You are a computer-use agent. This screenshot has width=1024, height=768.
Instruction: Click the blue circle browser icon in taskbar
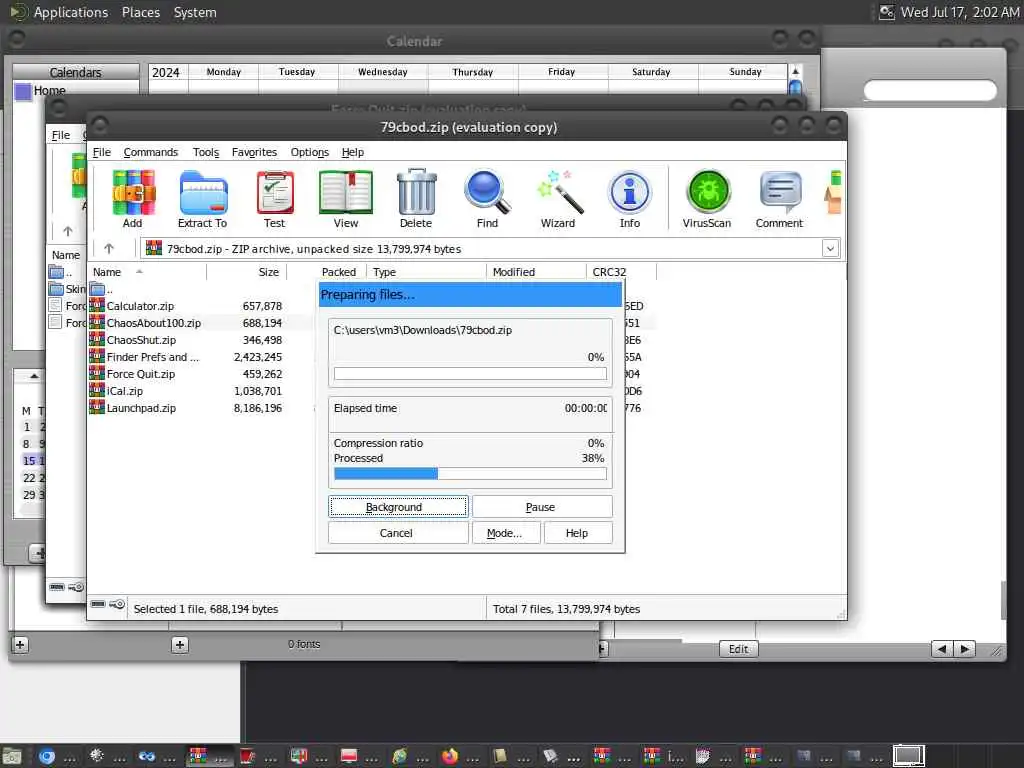pyautogui.click(x=46, y=756)
